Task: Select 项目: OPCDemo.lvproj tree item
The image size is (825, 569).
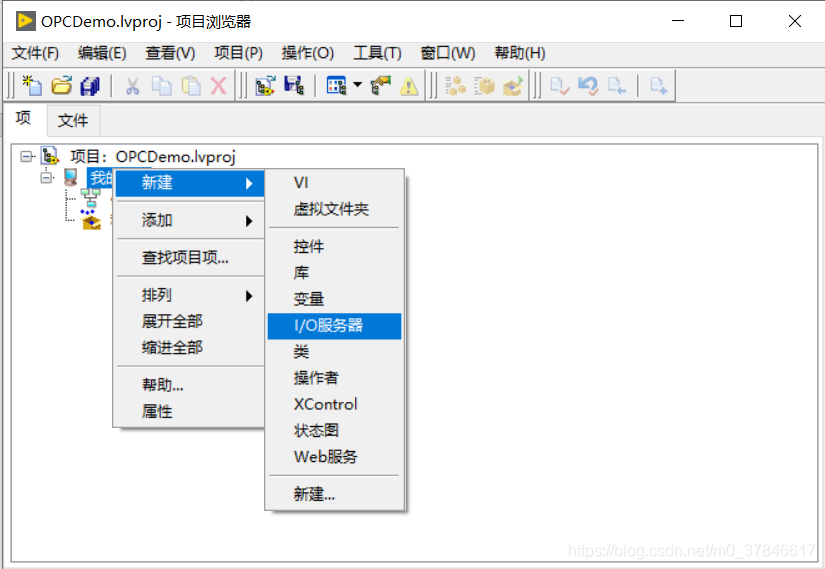Action: pyautogui.click(x=153, y=157)
